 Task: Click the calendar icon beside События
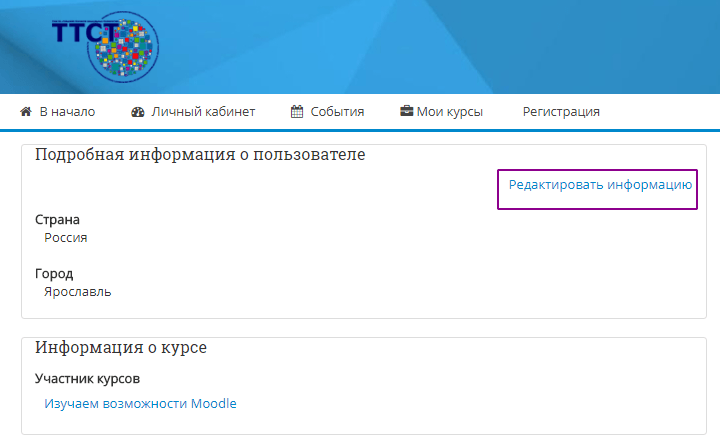click(x=297, y=112)
